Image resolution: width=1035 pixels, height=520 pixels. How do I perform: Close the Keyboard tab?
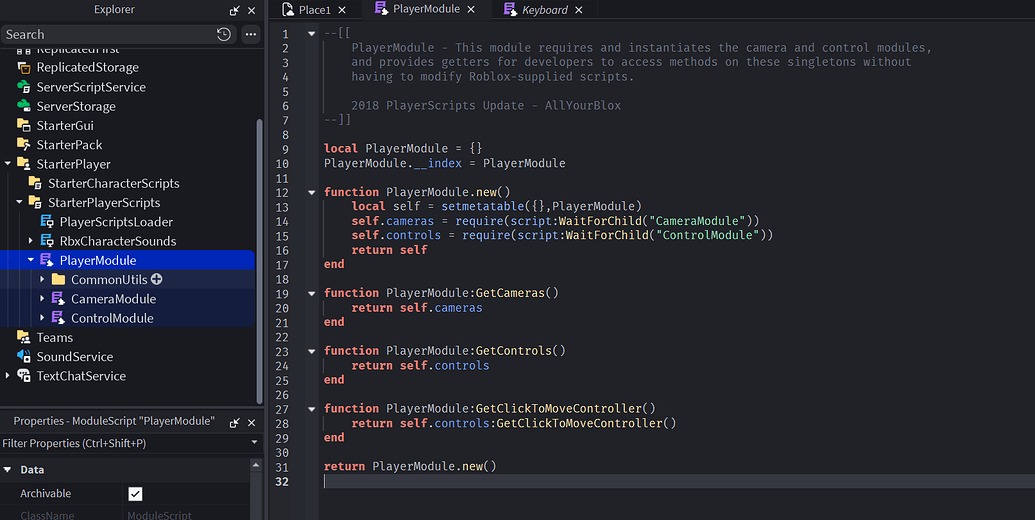pos(579,10)
